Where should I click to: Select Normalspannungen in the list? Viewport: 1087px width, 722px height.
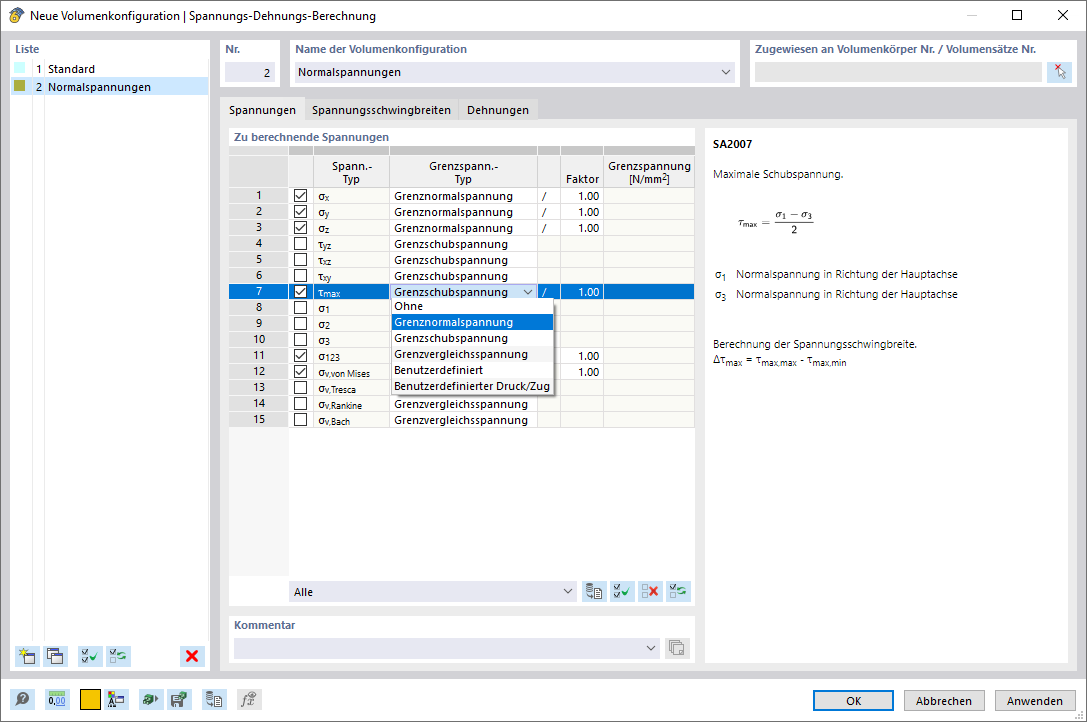click(x=110, y=87)
